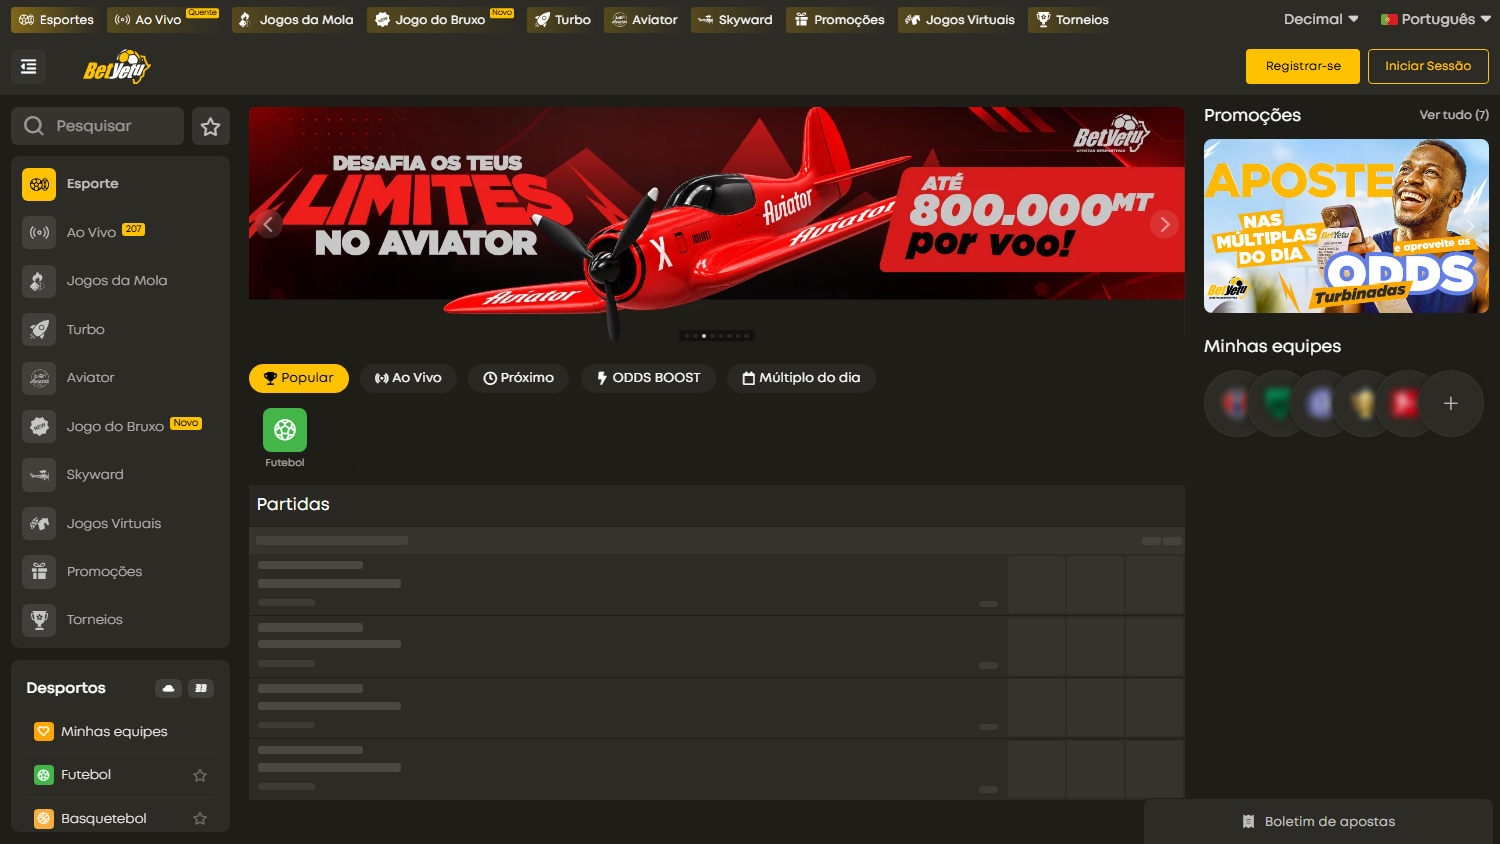Open the hamburger menu icon

28,66
